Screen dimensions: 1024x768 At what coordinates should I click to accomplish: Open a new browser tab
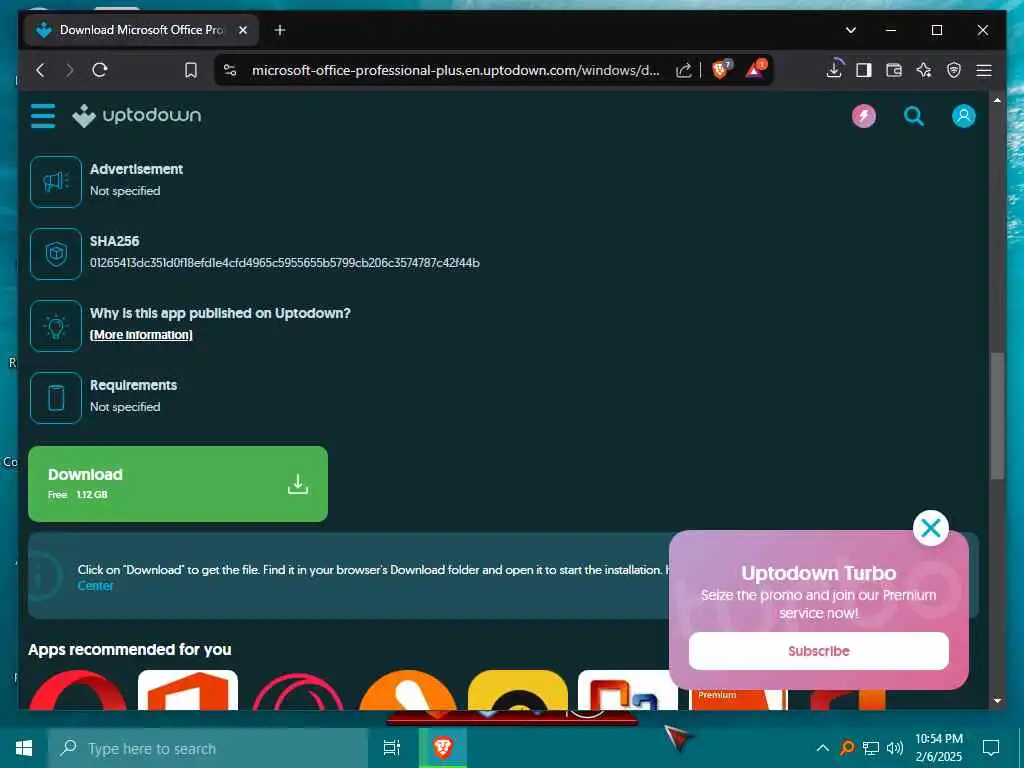pyautogui.click(x=280, y=30)
